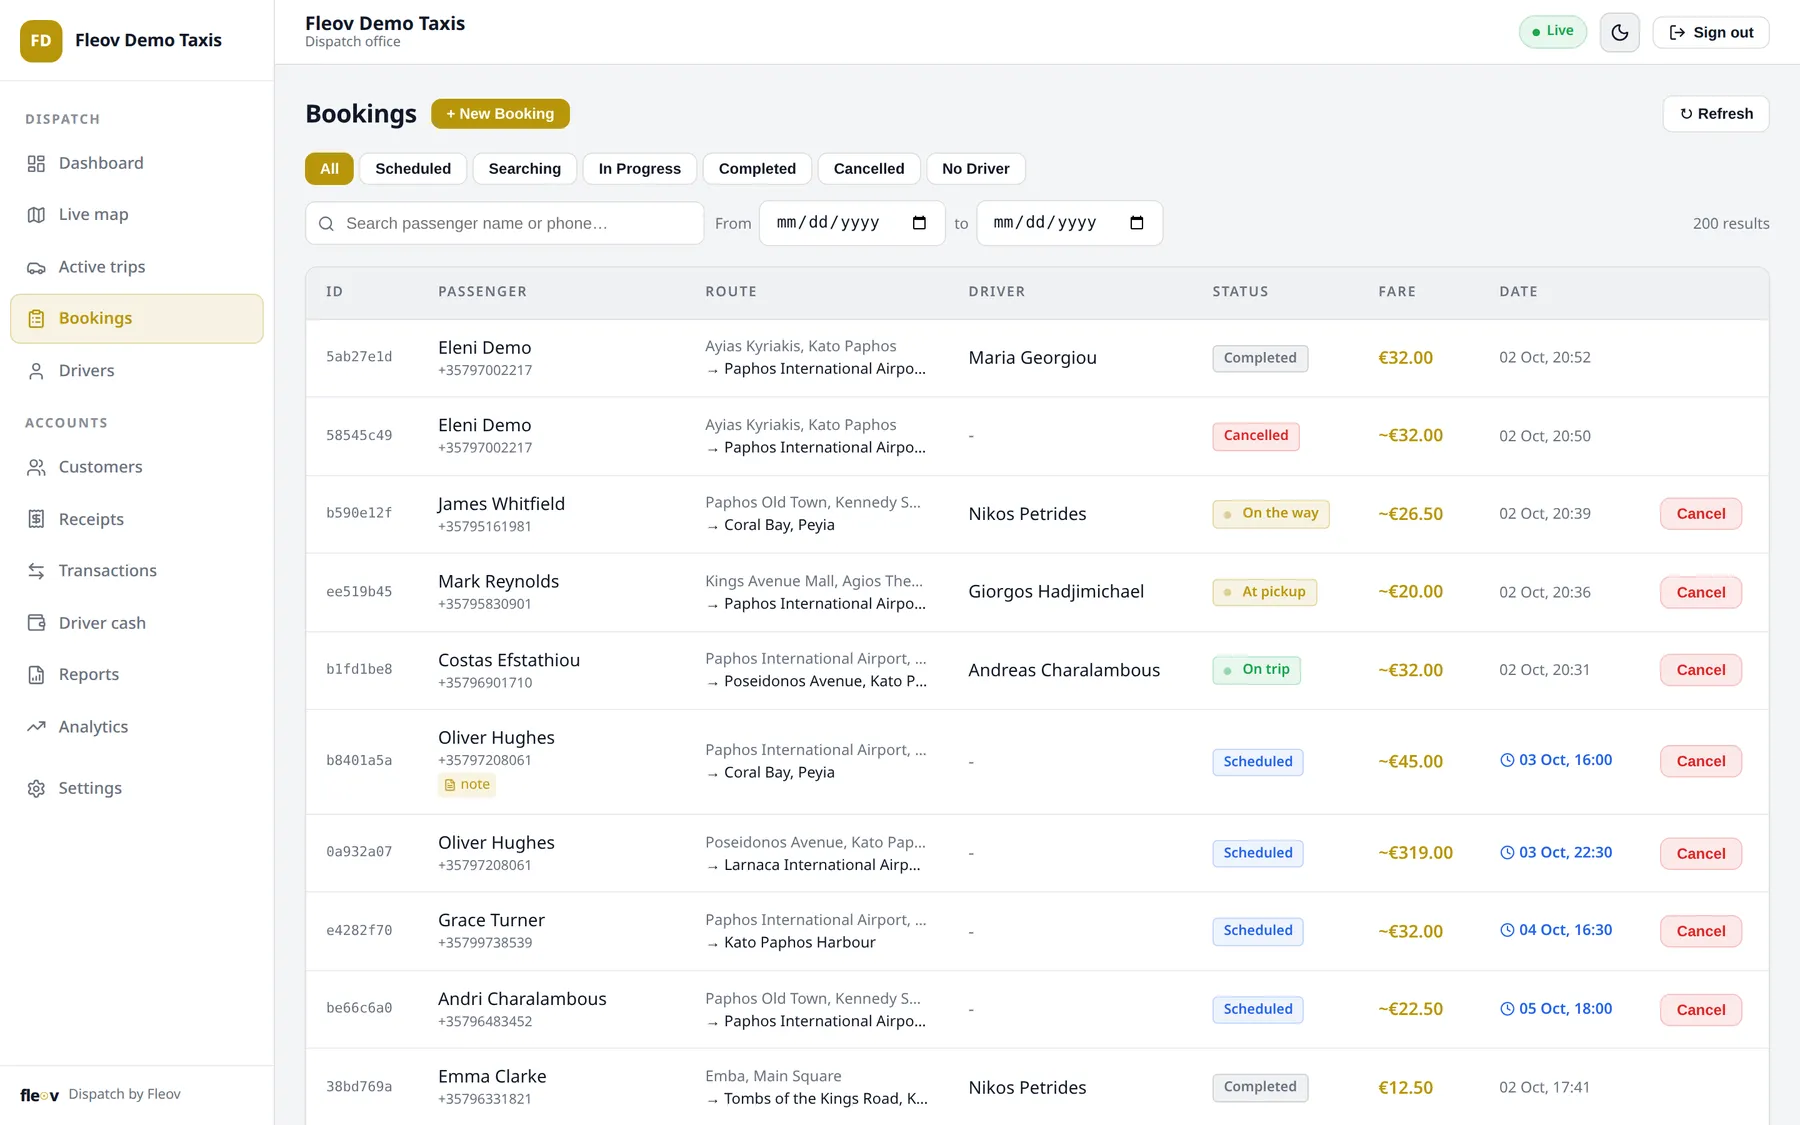This screenshot has width=1800, height=1125.
Task: Create a New Booking
Action: tap(500, 114)
